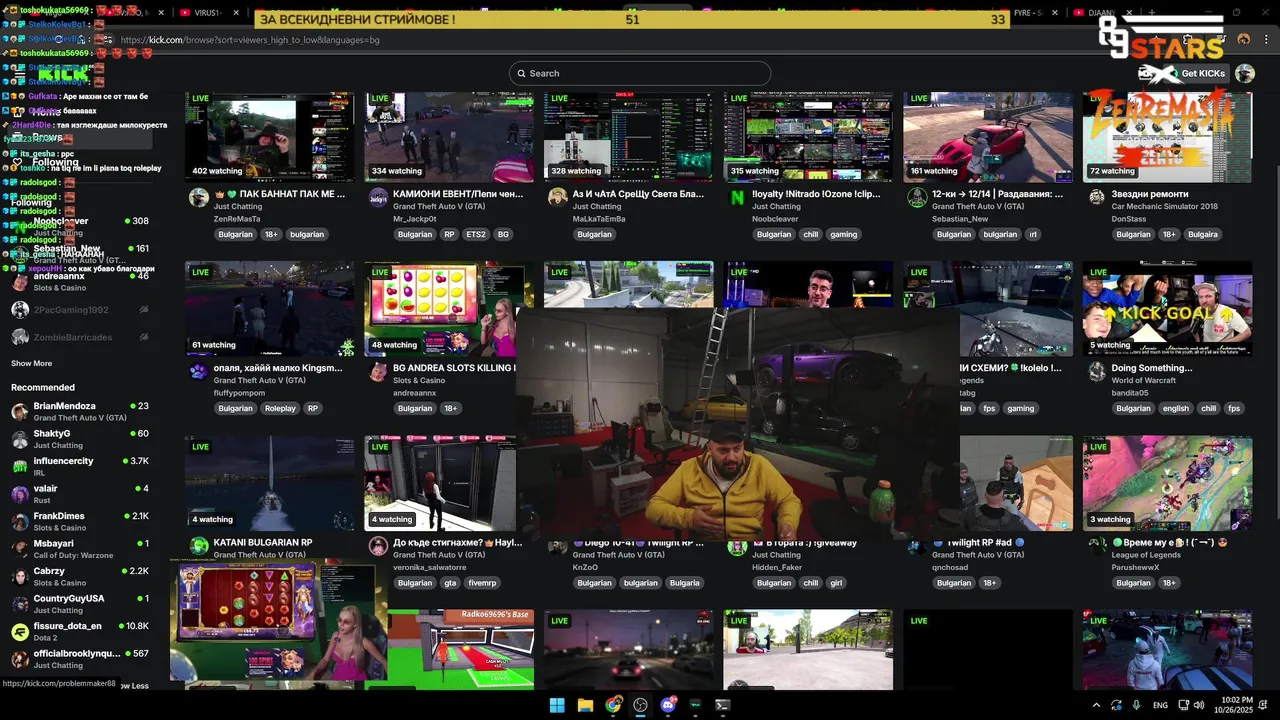The height and width of the screenshot is (720, 1280).
Task: Open Hidden_Faker's avatar
Action: click(x=737, y=546)
